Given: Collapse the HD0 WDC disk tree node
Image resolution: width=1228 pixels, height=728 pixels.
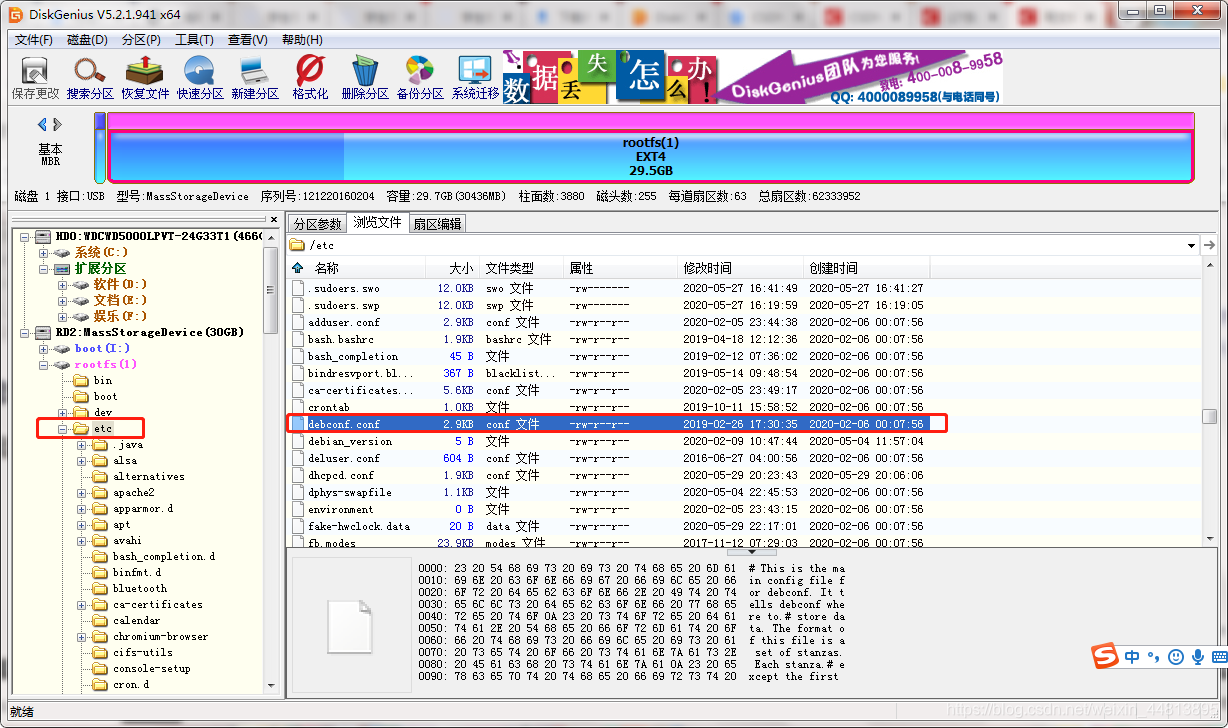Looking at the screenshot, I should click(27, 236).
